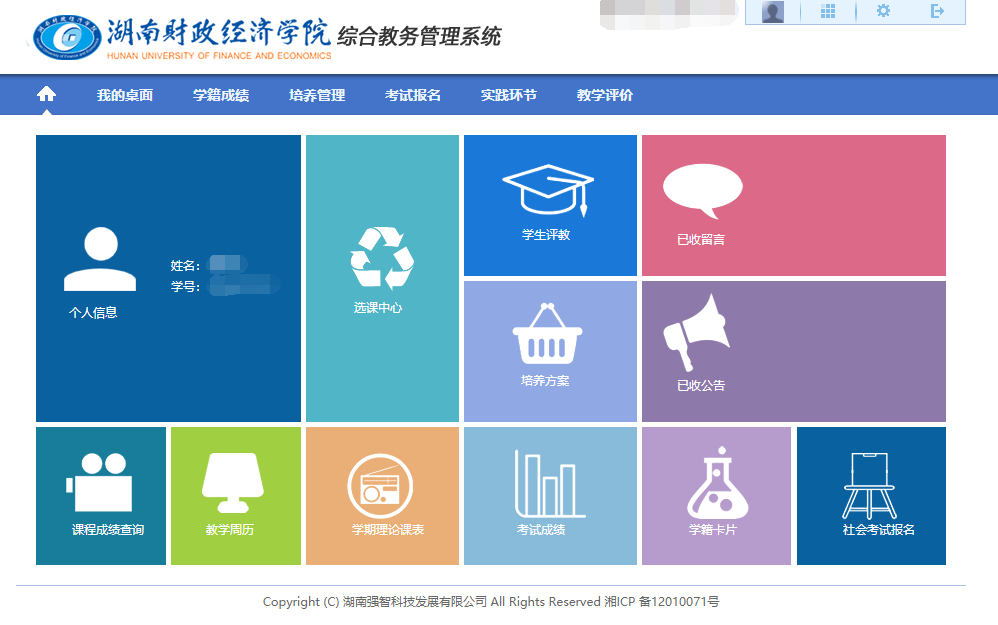Select the home icon in the navigation bar
Viewport: 998px width, 625px height.
tap(44, 93)
